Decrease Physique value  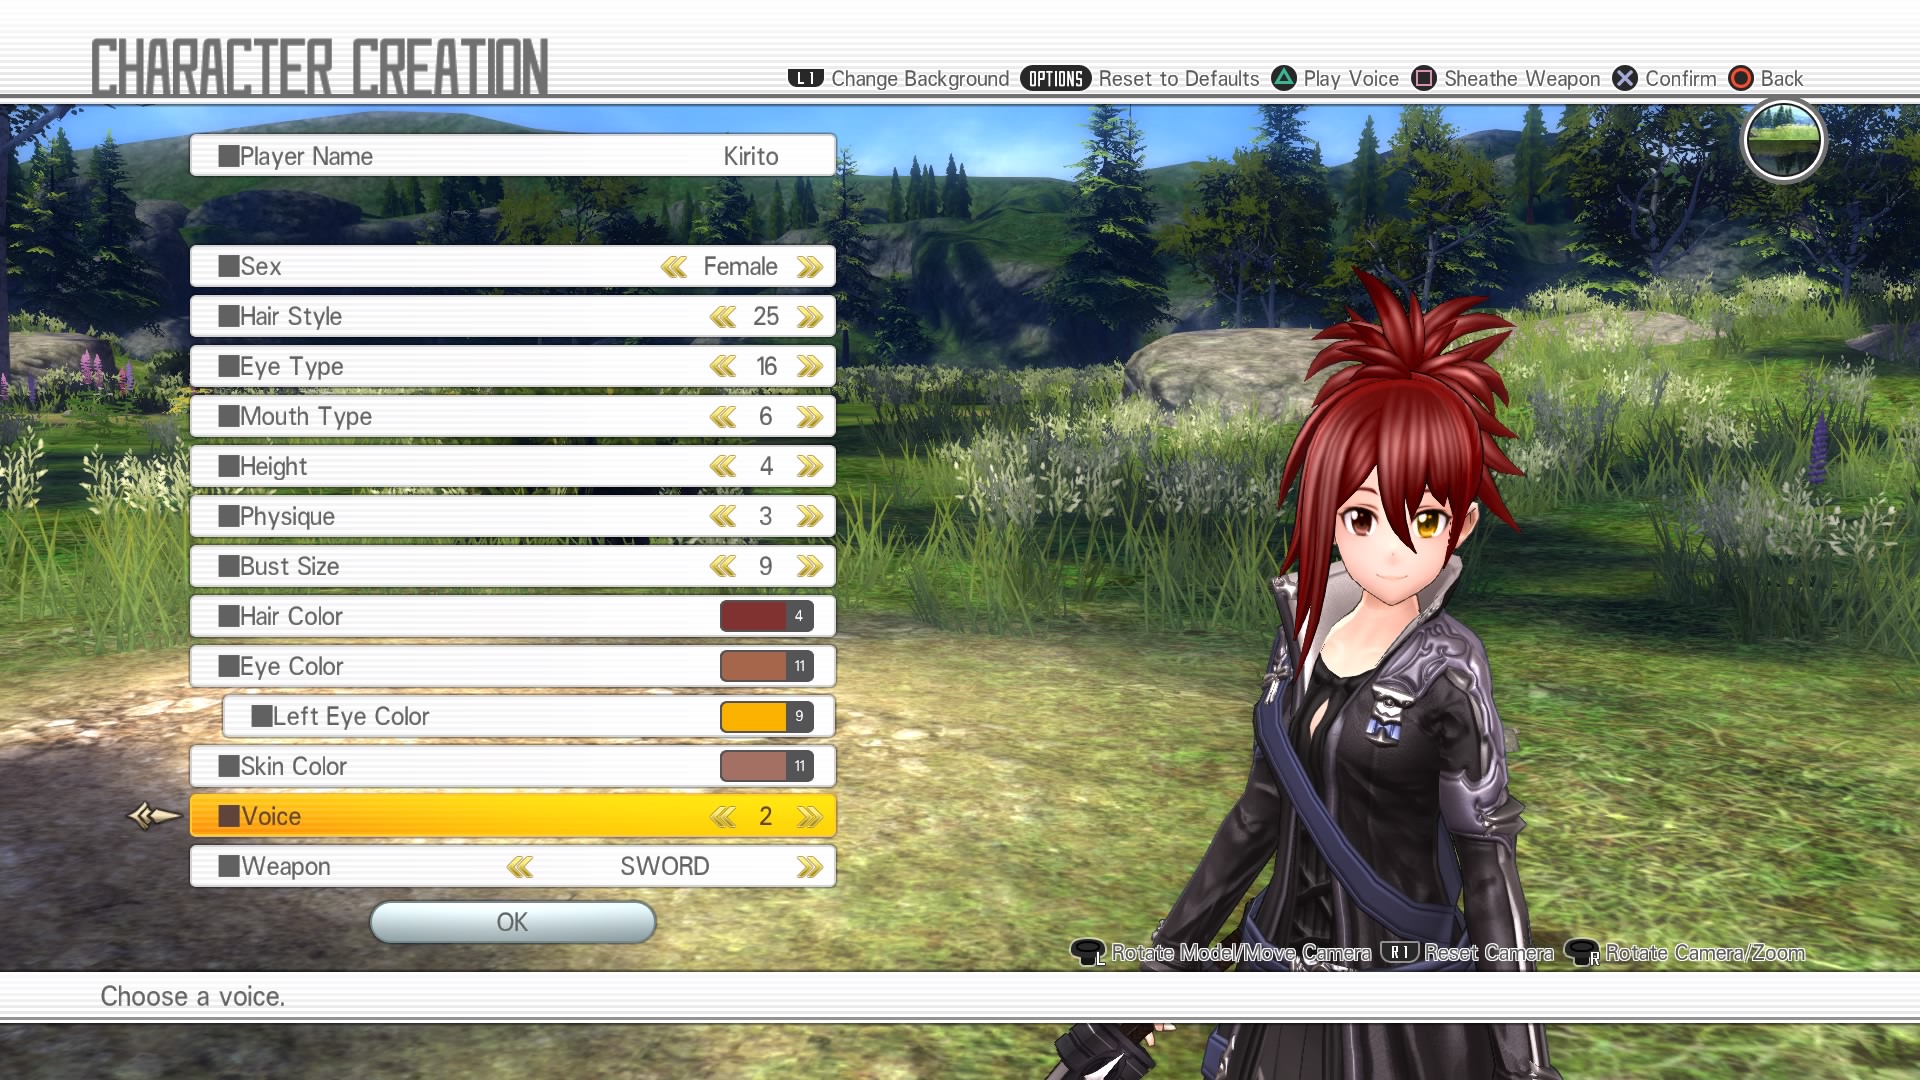[x=723, y=517]
